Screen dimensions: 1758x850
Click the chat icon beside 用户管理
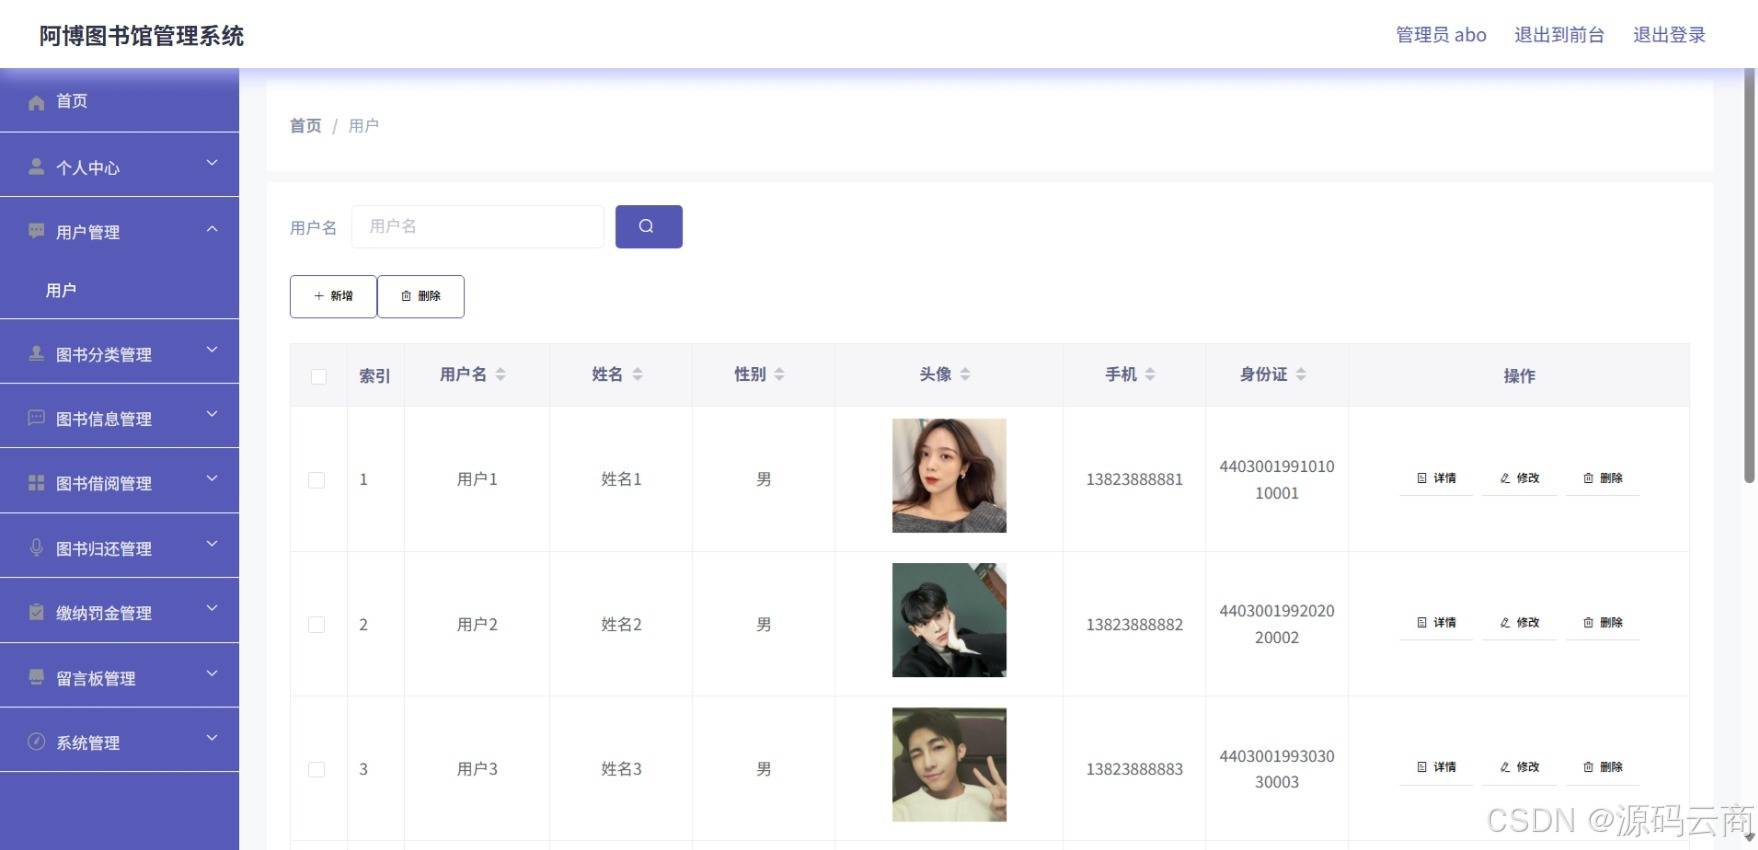[x=36, y=231]
